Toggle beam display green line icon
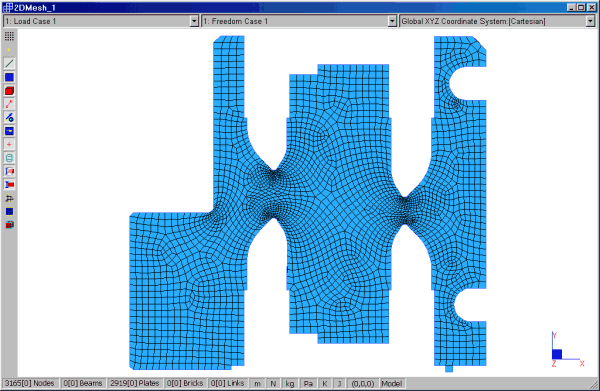 click(x=9, y=64)
